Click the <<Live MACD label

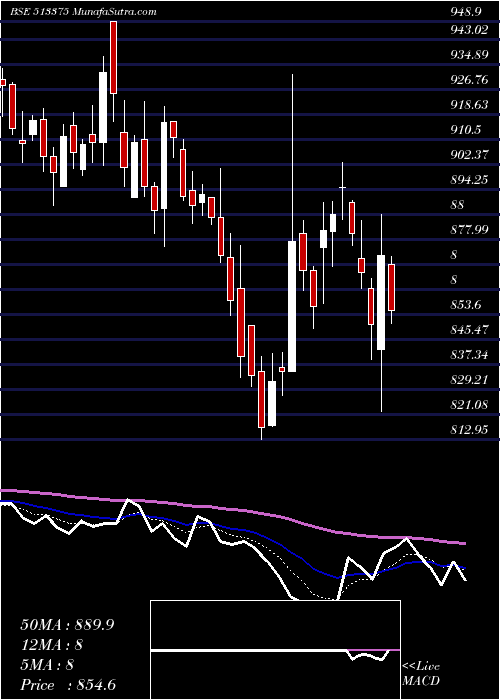coord(421,674)
